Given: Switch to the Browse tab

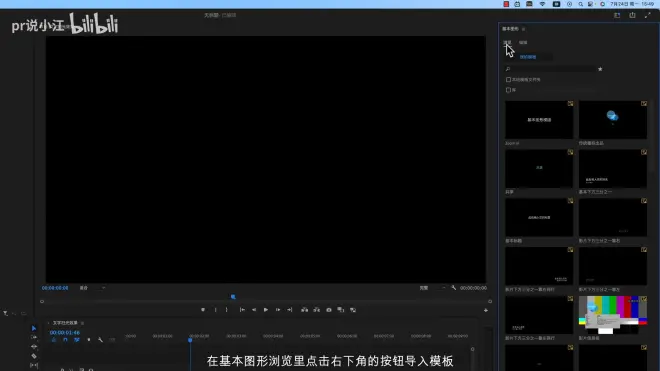Looking at the screenshot, I should pos(507,43).
